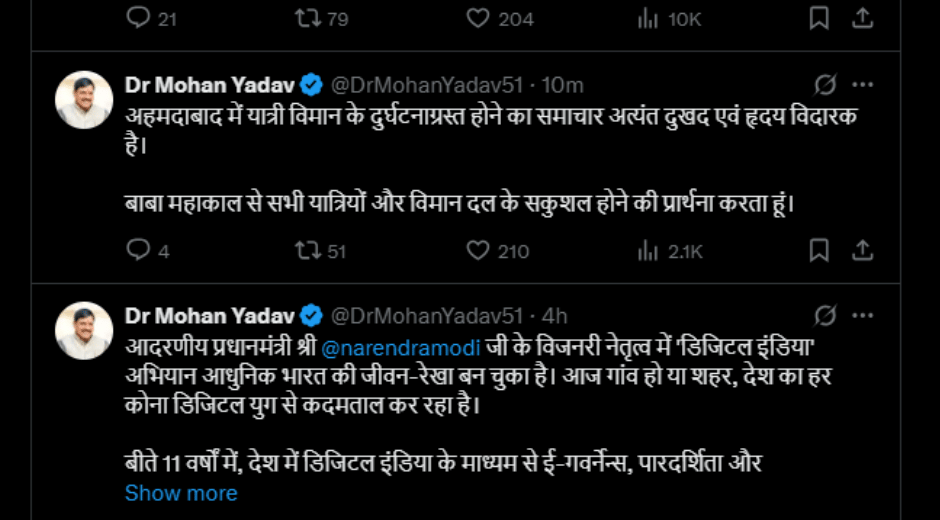The width and height of the screenshot is (940, 520).
Task: Share the top tweet with 10K views
Action: coord(862,18)
